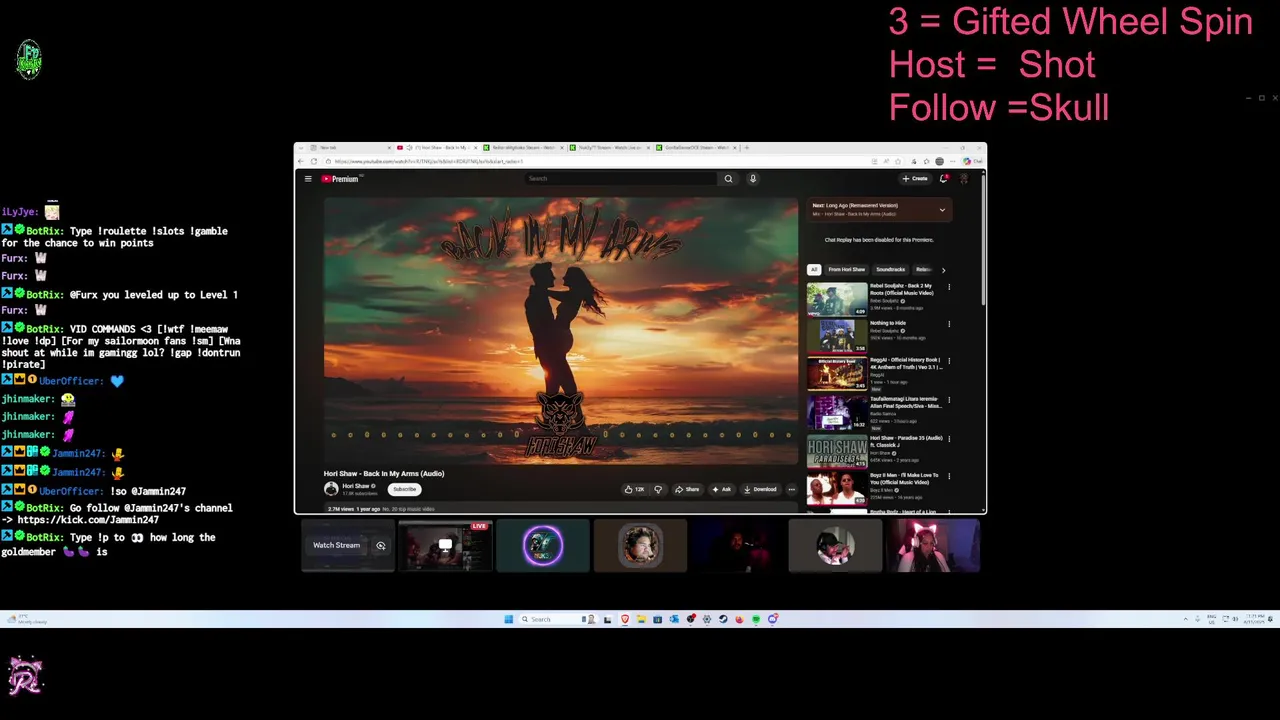This screenshot has height=720, width=1280.
Task: Click the YouTube search magnifier button
Action: tap(728, 179)
